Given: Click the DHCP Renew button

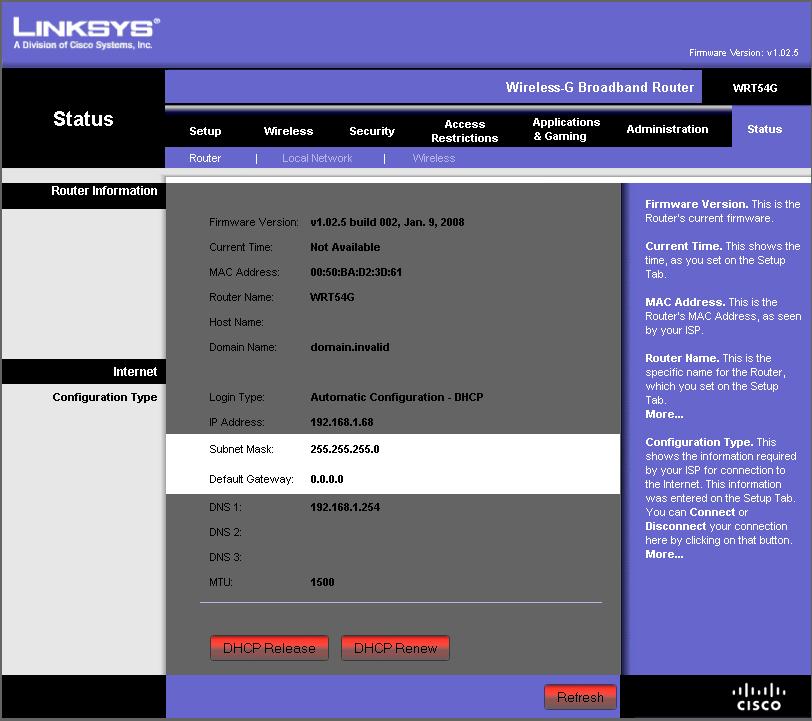Looking at the screenshot, I should coord(396,648).
